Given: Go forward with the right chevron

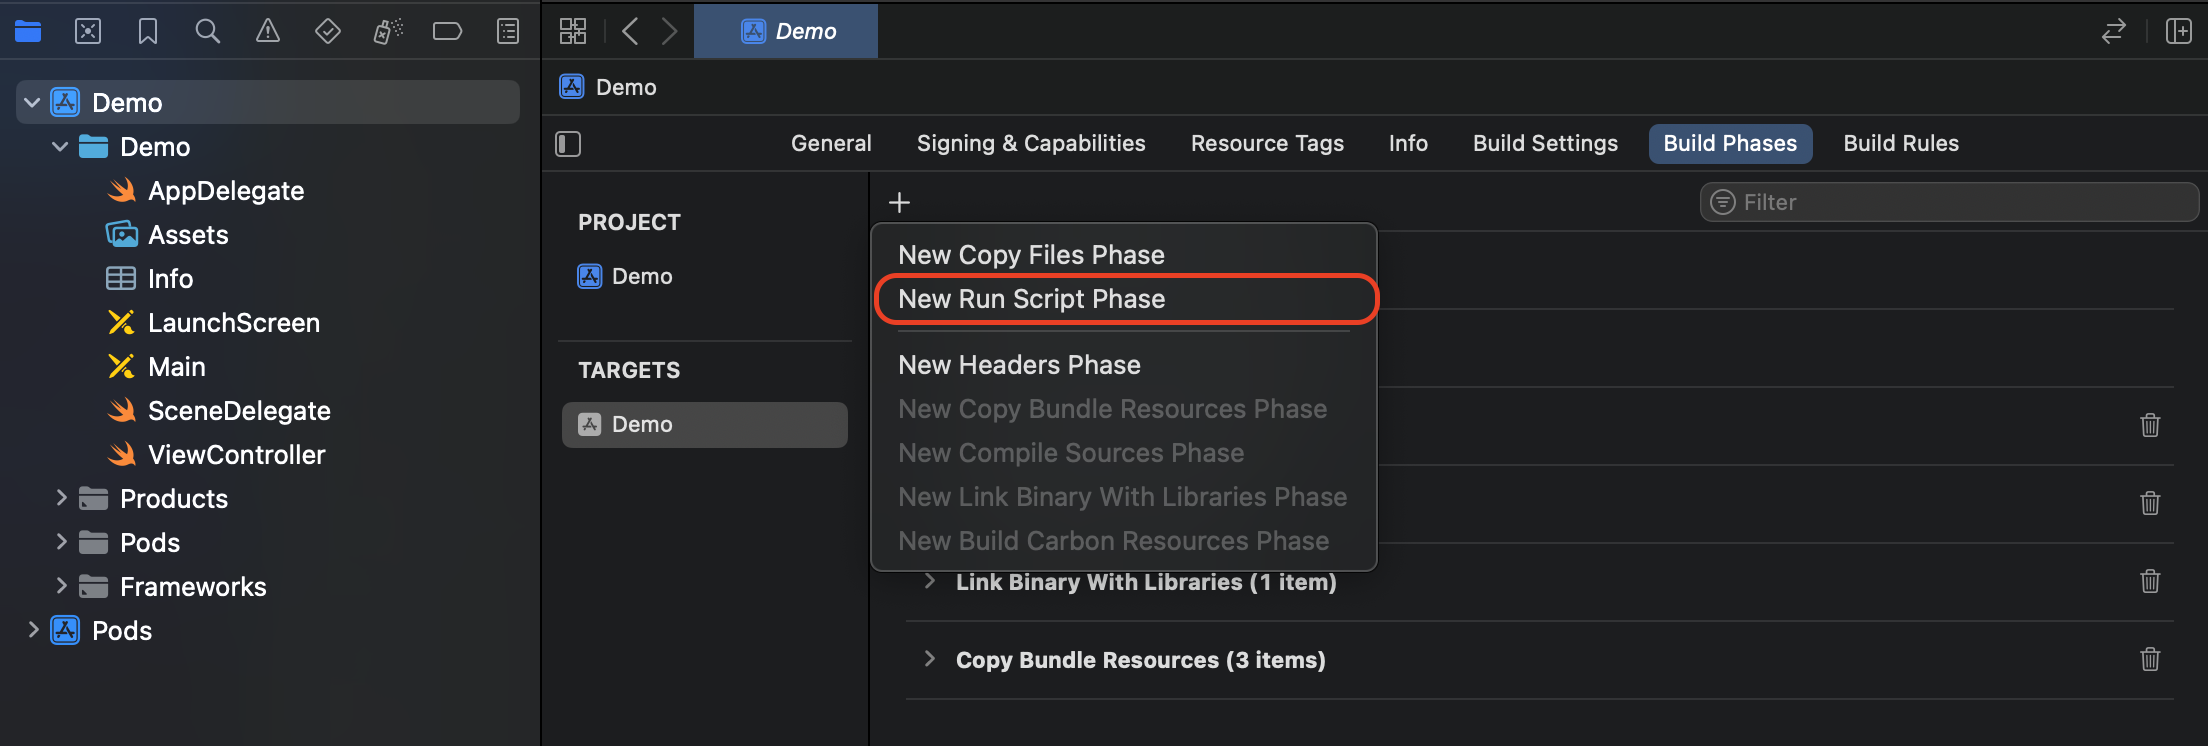Looking at the screenshot, I should (x=669, y=31).
